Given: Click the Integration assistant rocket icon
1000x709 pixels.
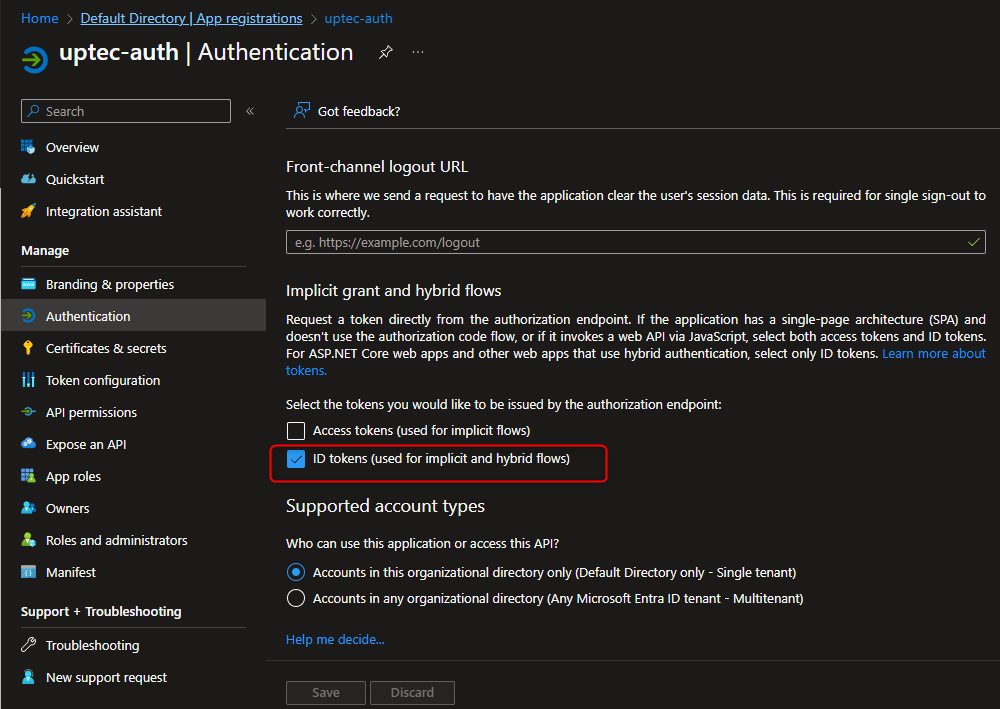Looking at the screenshot, I should 28,211.
